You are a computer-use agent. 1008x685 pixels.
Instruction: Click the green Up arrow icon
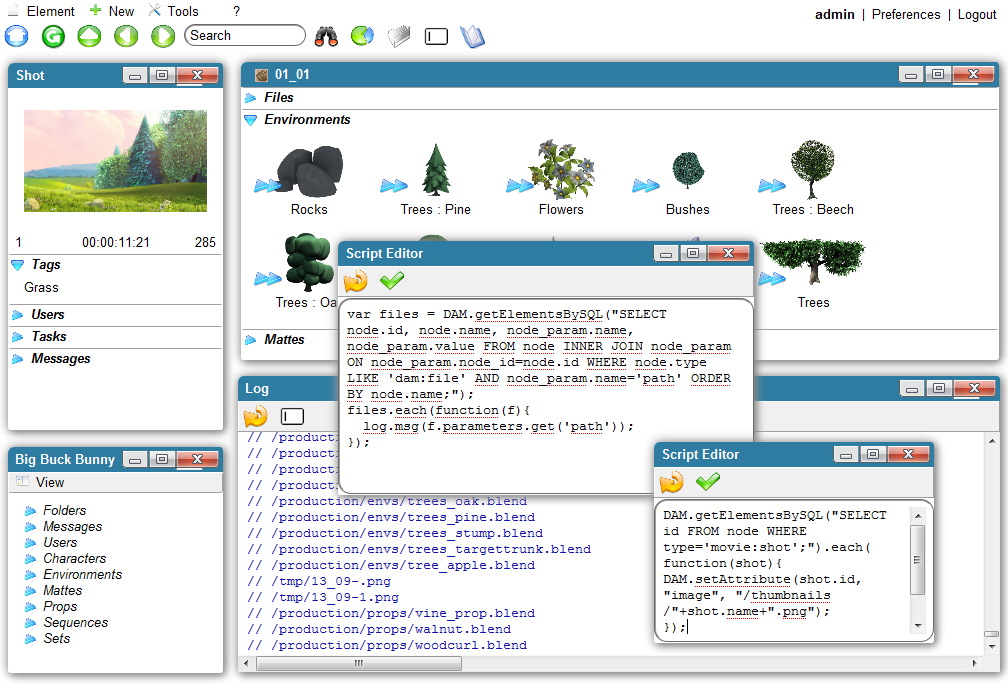[x=89, y=36]
